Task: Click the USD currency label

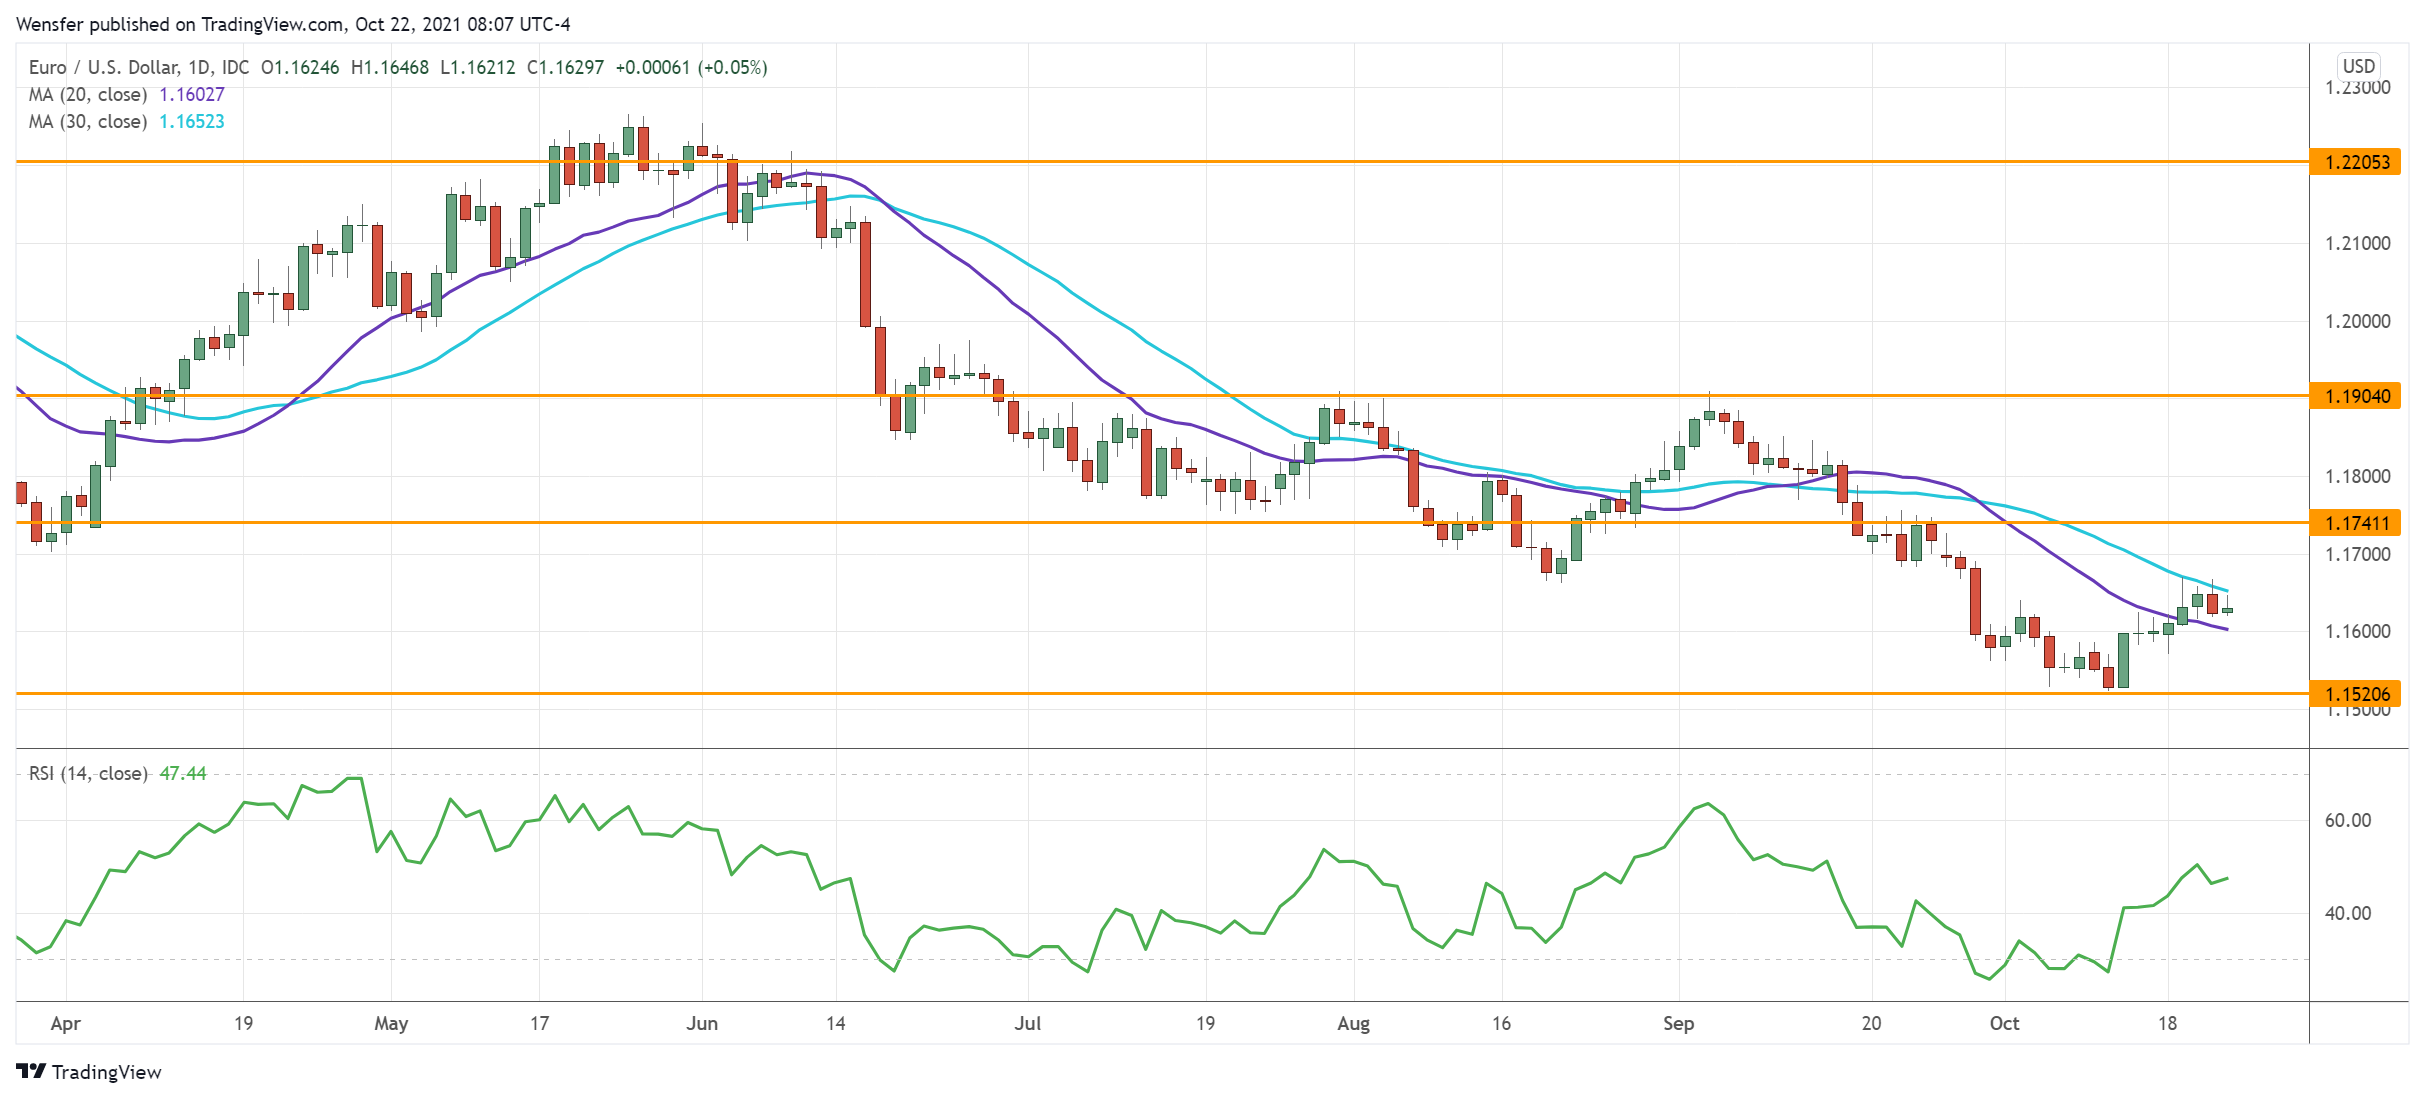Action: [2358, 66]
